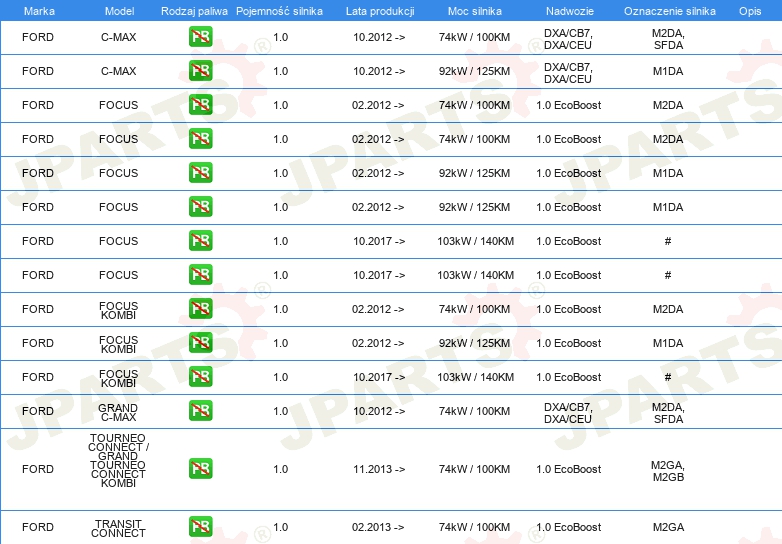The width and height of the screenshot is (782, 544).
Task: Click M2DA, SFDA code in C-MAX row
Action: [x=668, y=39]
